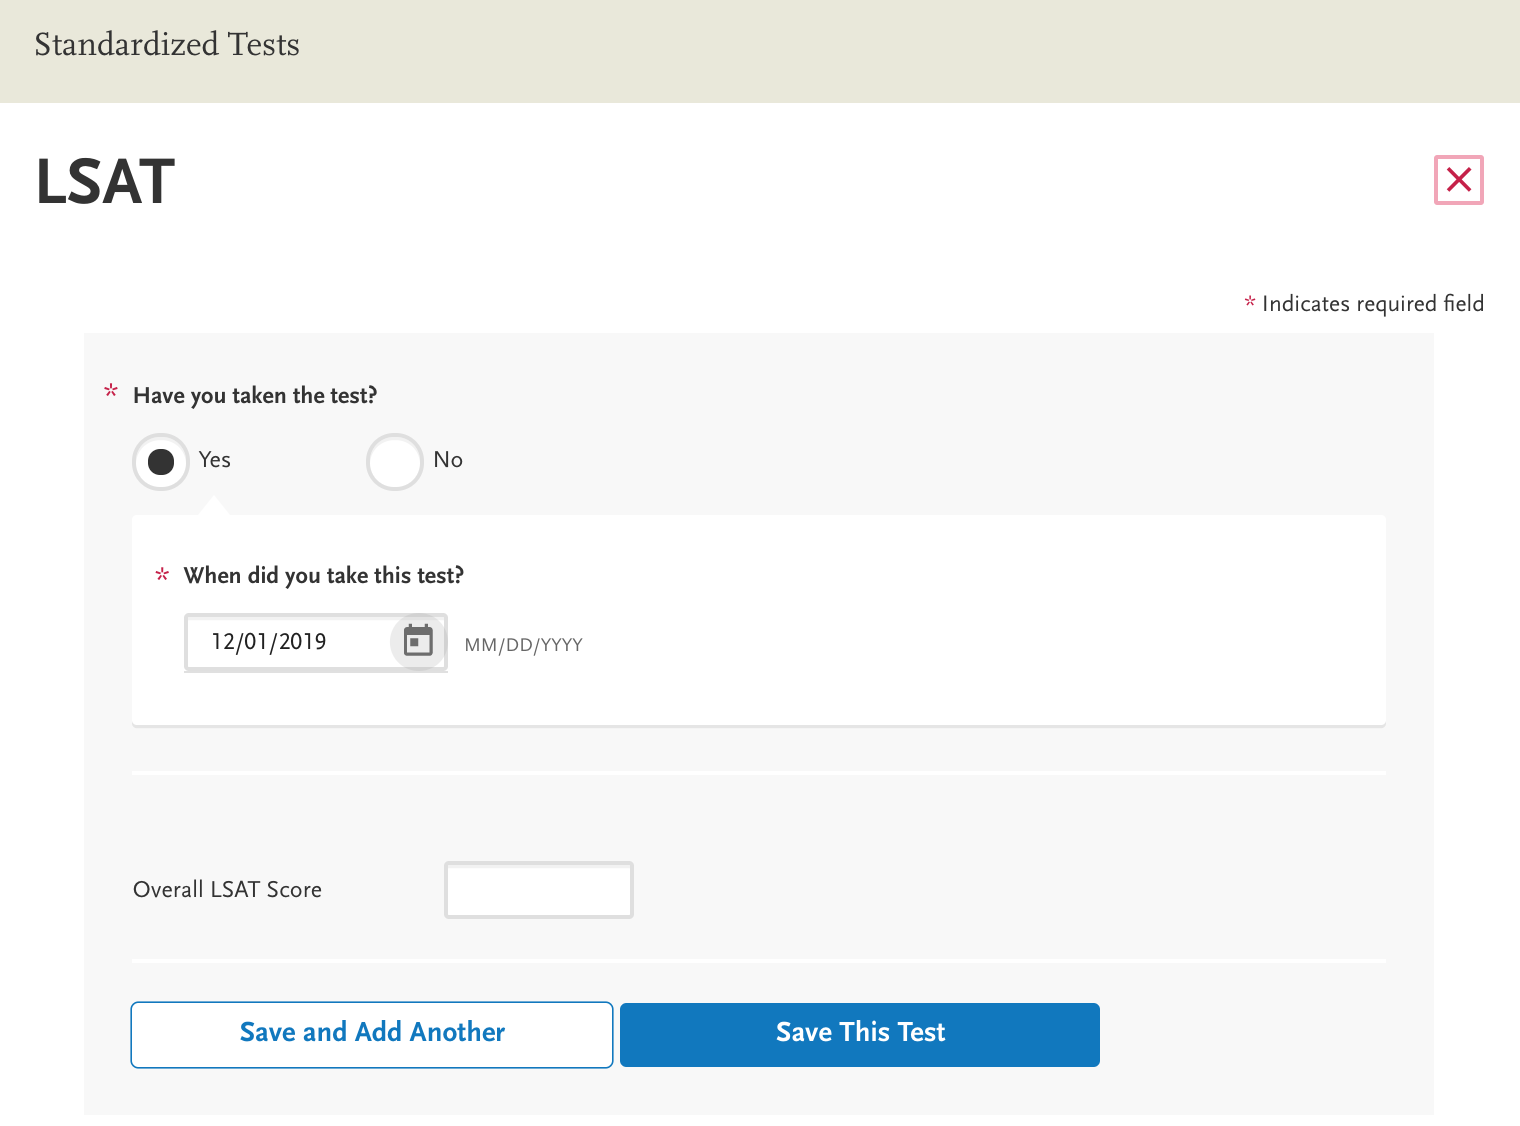Click the red asterisk before 'Indicates required field'
The height and width of the screenshot is (1126, 1520).
coord(1249,301)
